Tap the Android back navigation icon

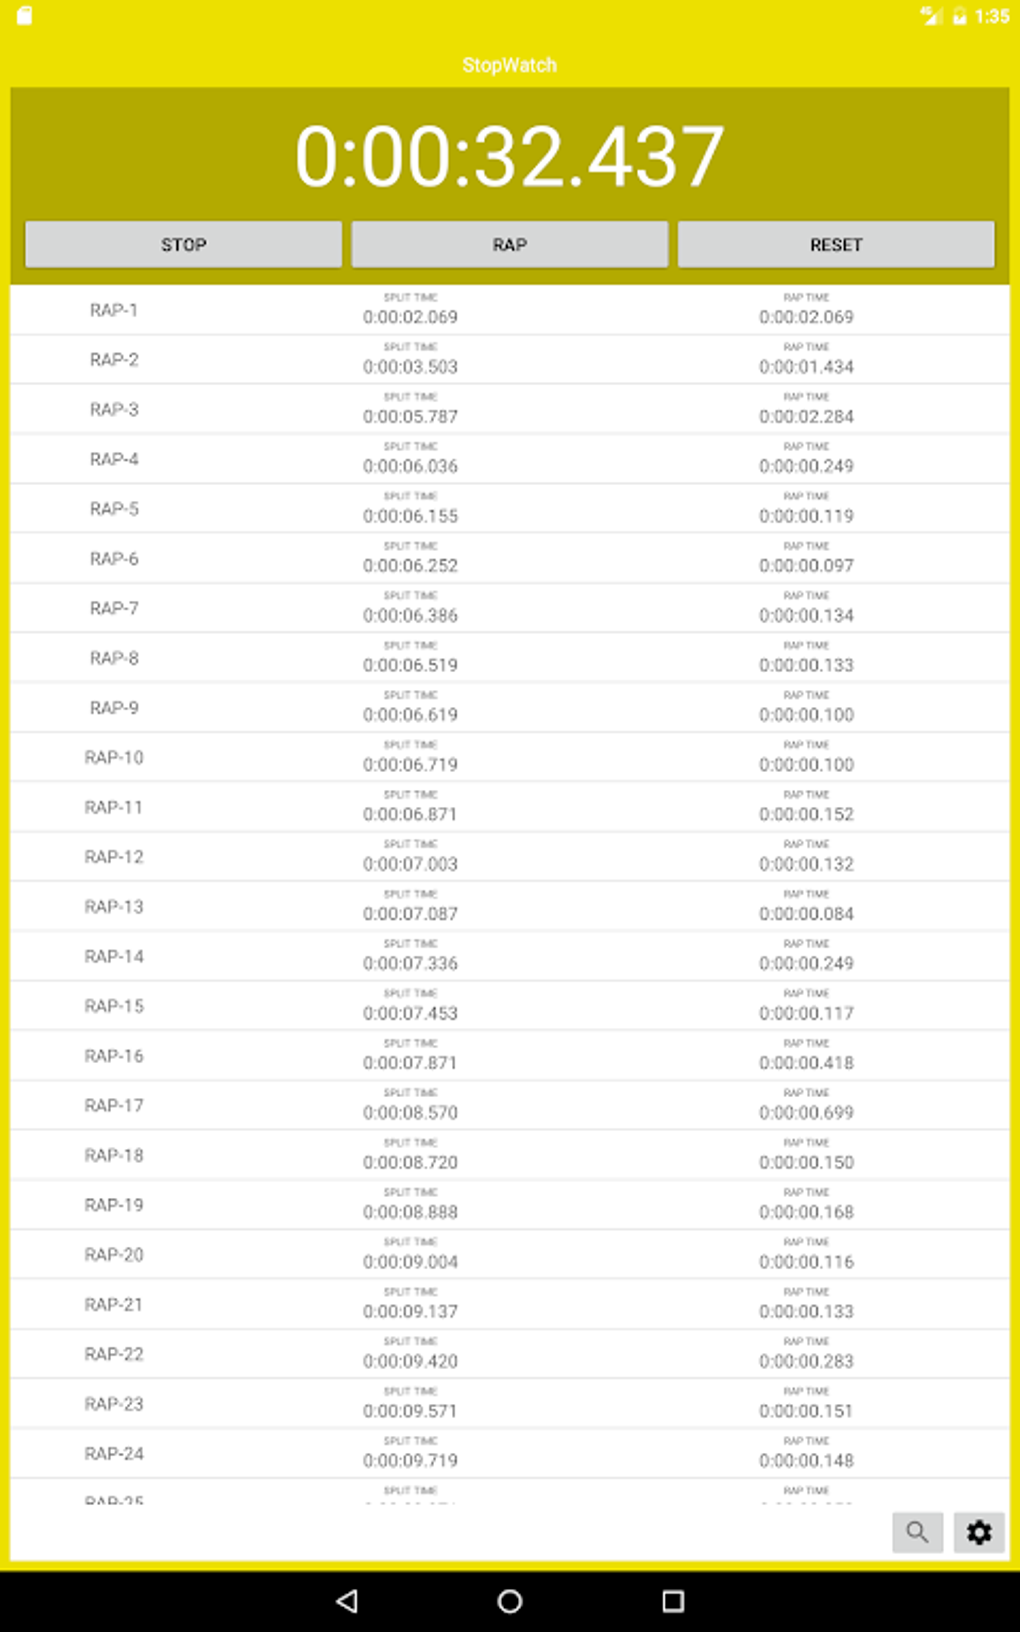(x=347, y=1601)
